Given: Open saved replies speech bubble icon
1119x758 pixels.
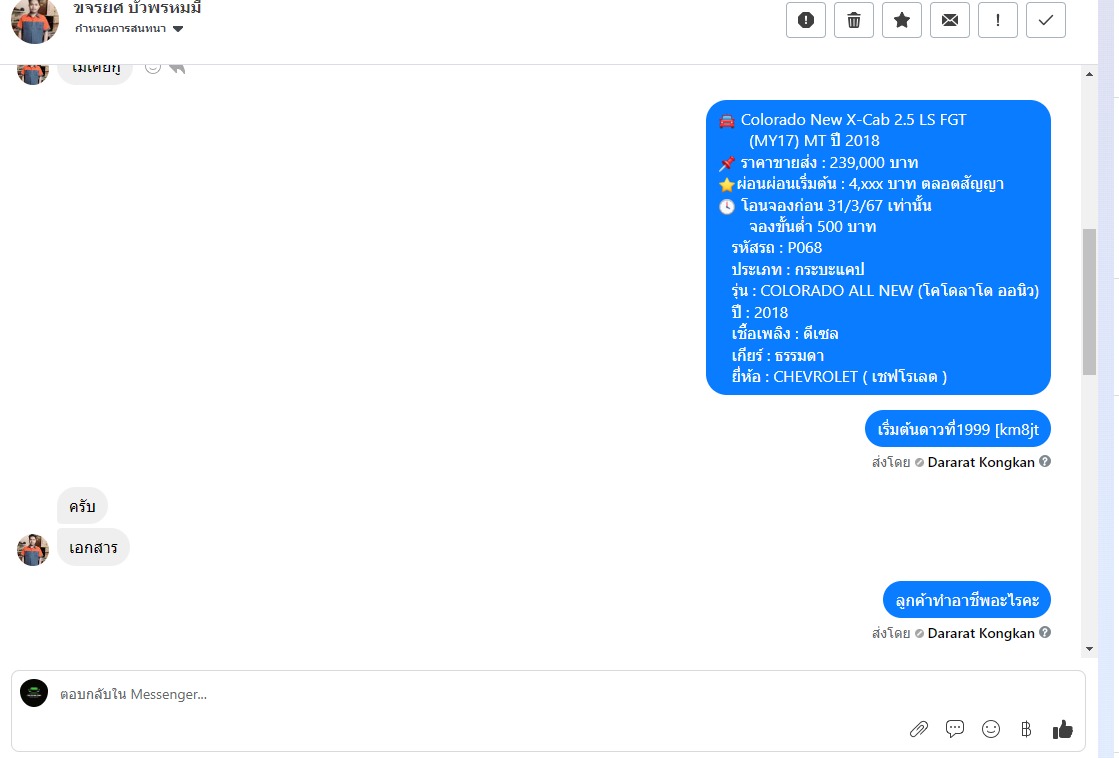Looking at the screenshot, I should (x=955, y=729).
